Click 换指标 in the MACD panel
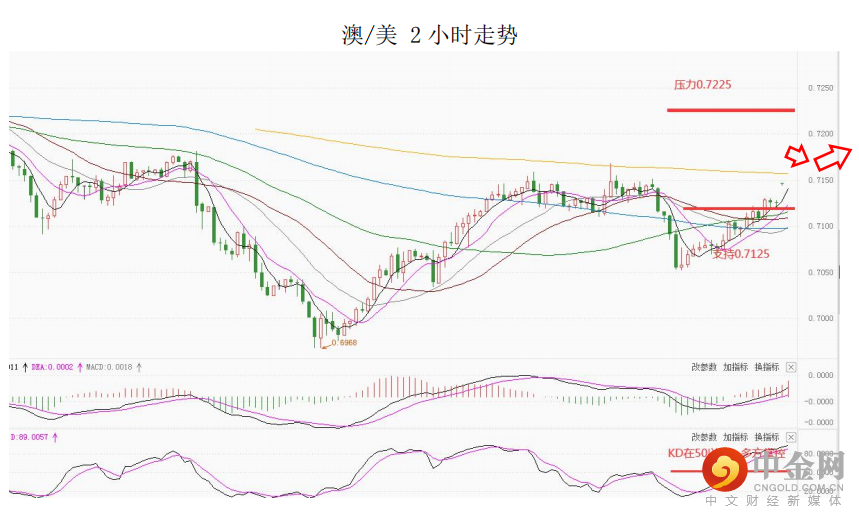859x519 pixels. (x=766, y=367)
